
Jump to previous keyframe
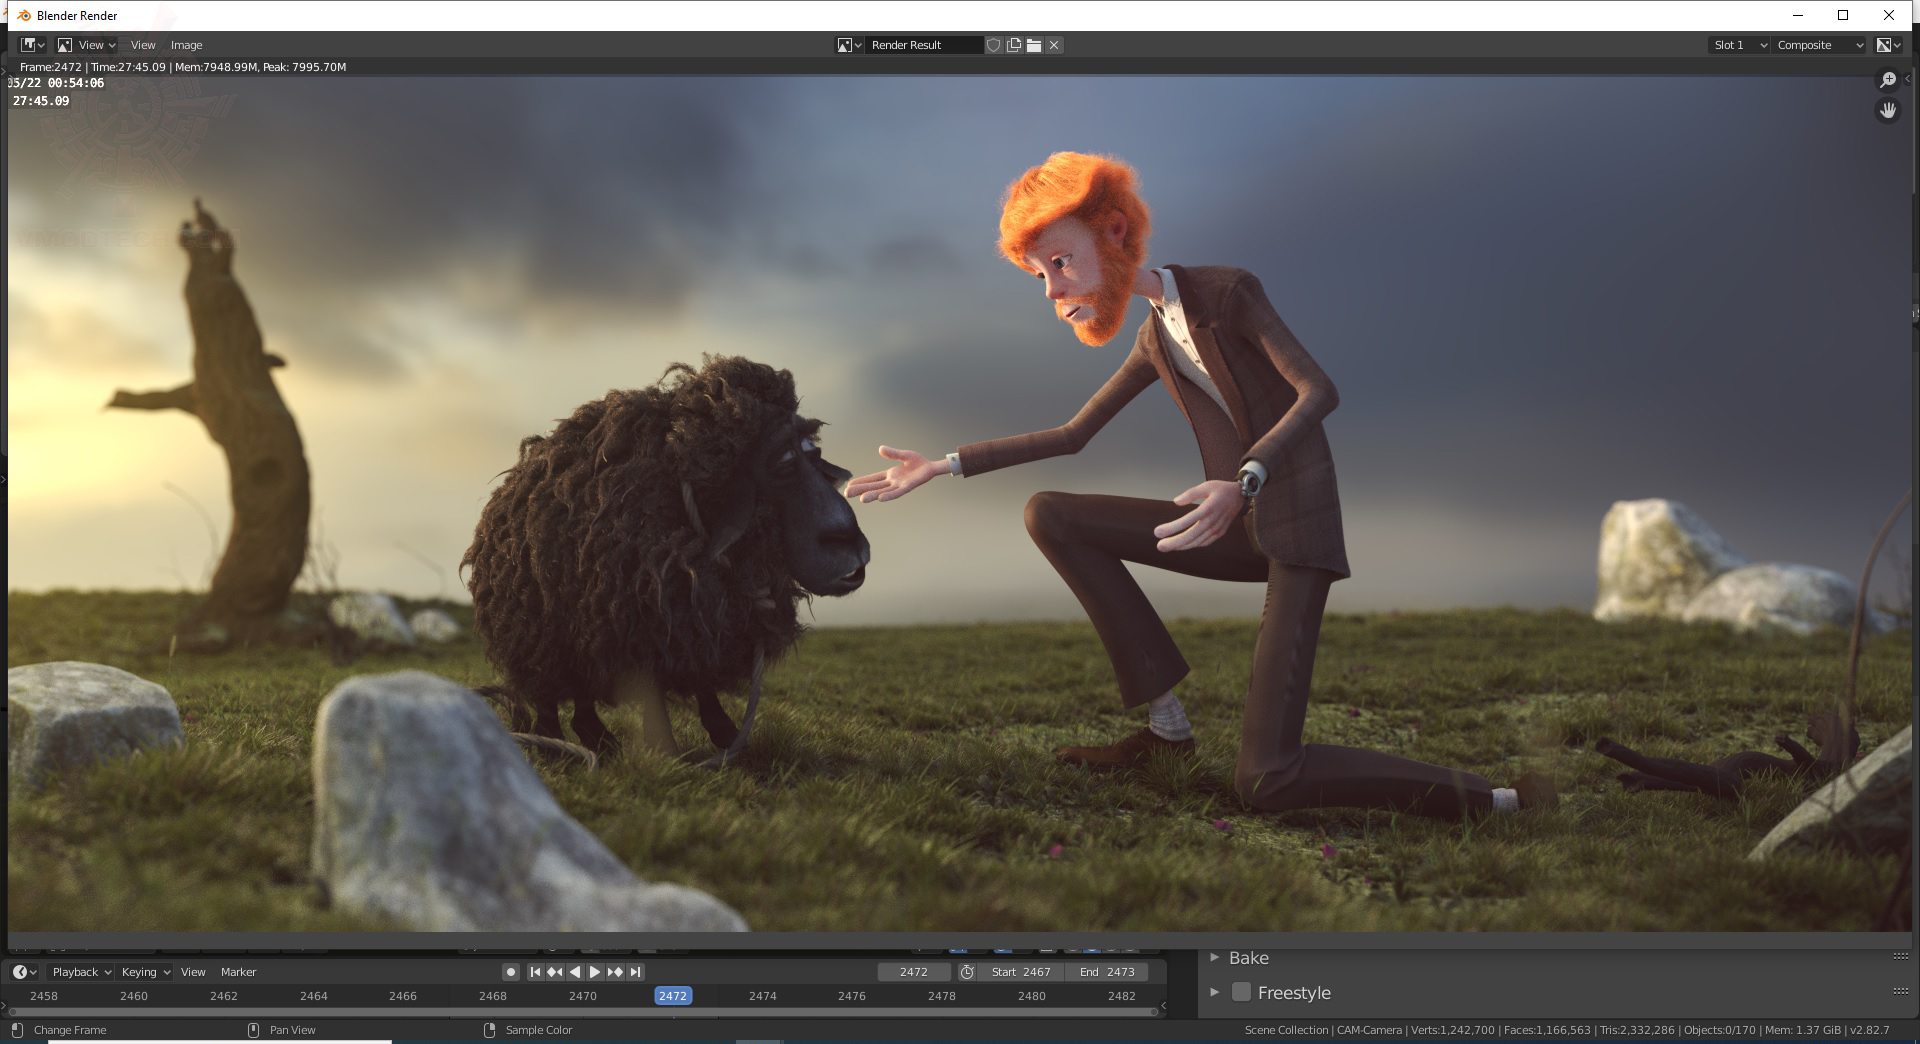click(555, 972)
